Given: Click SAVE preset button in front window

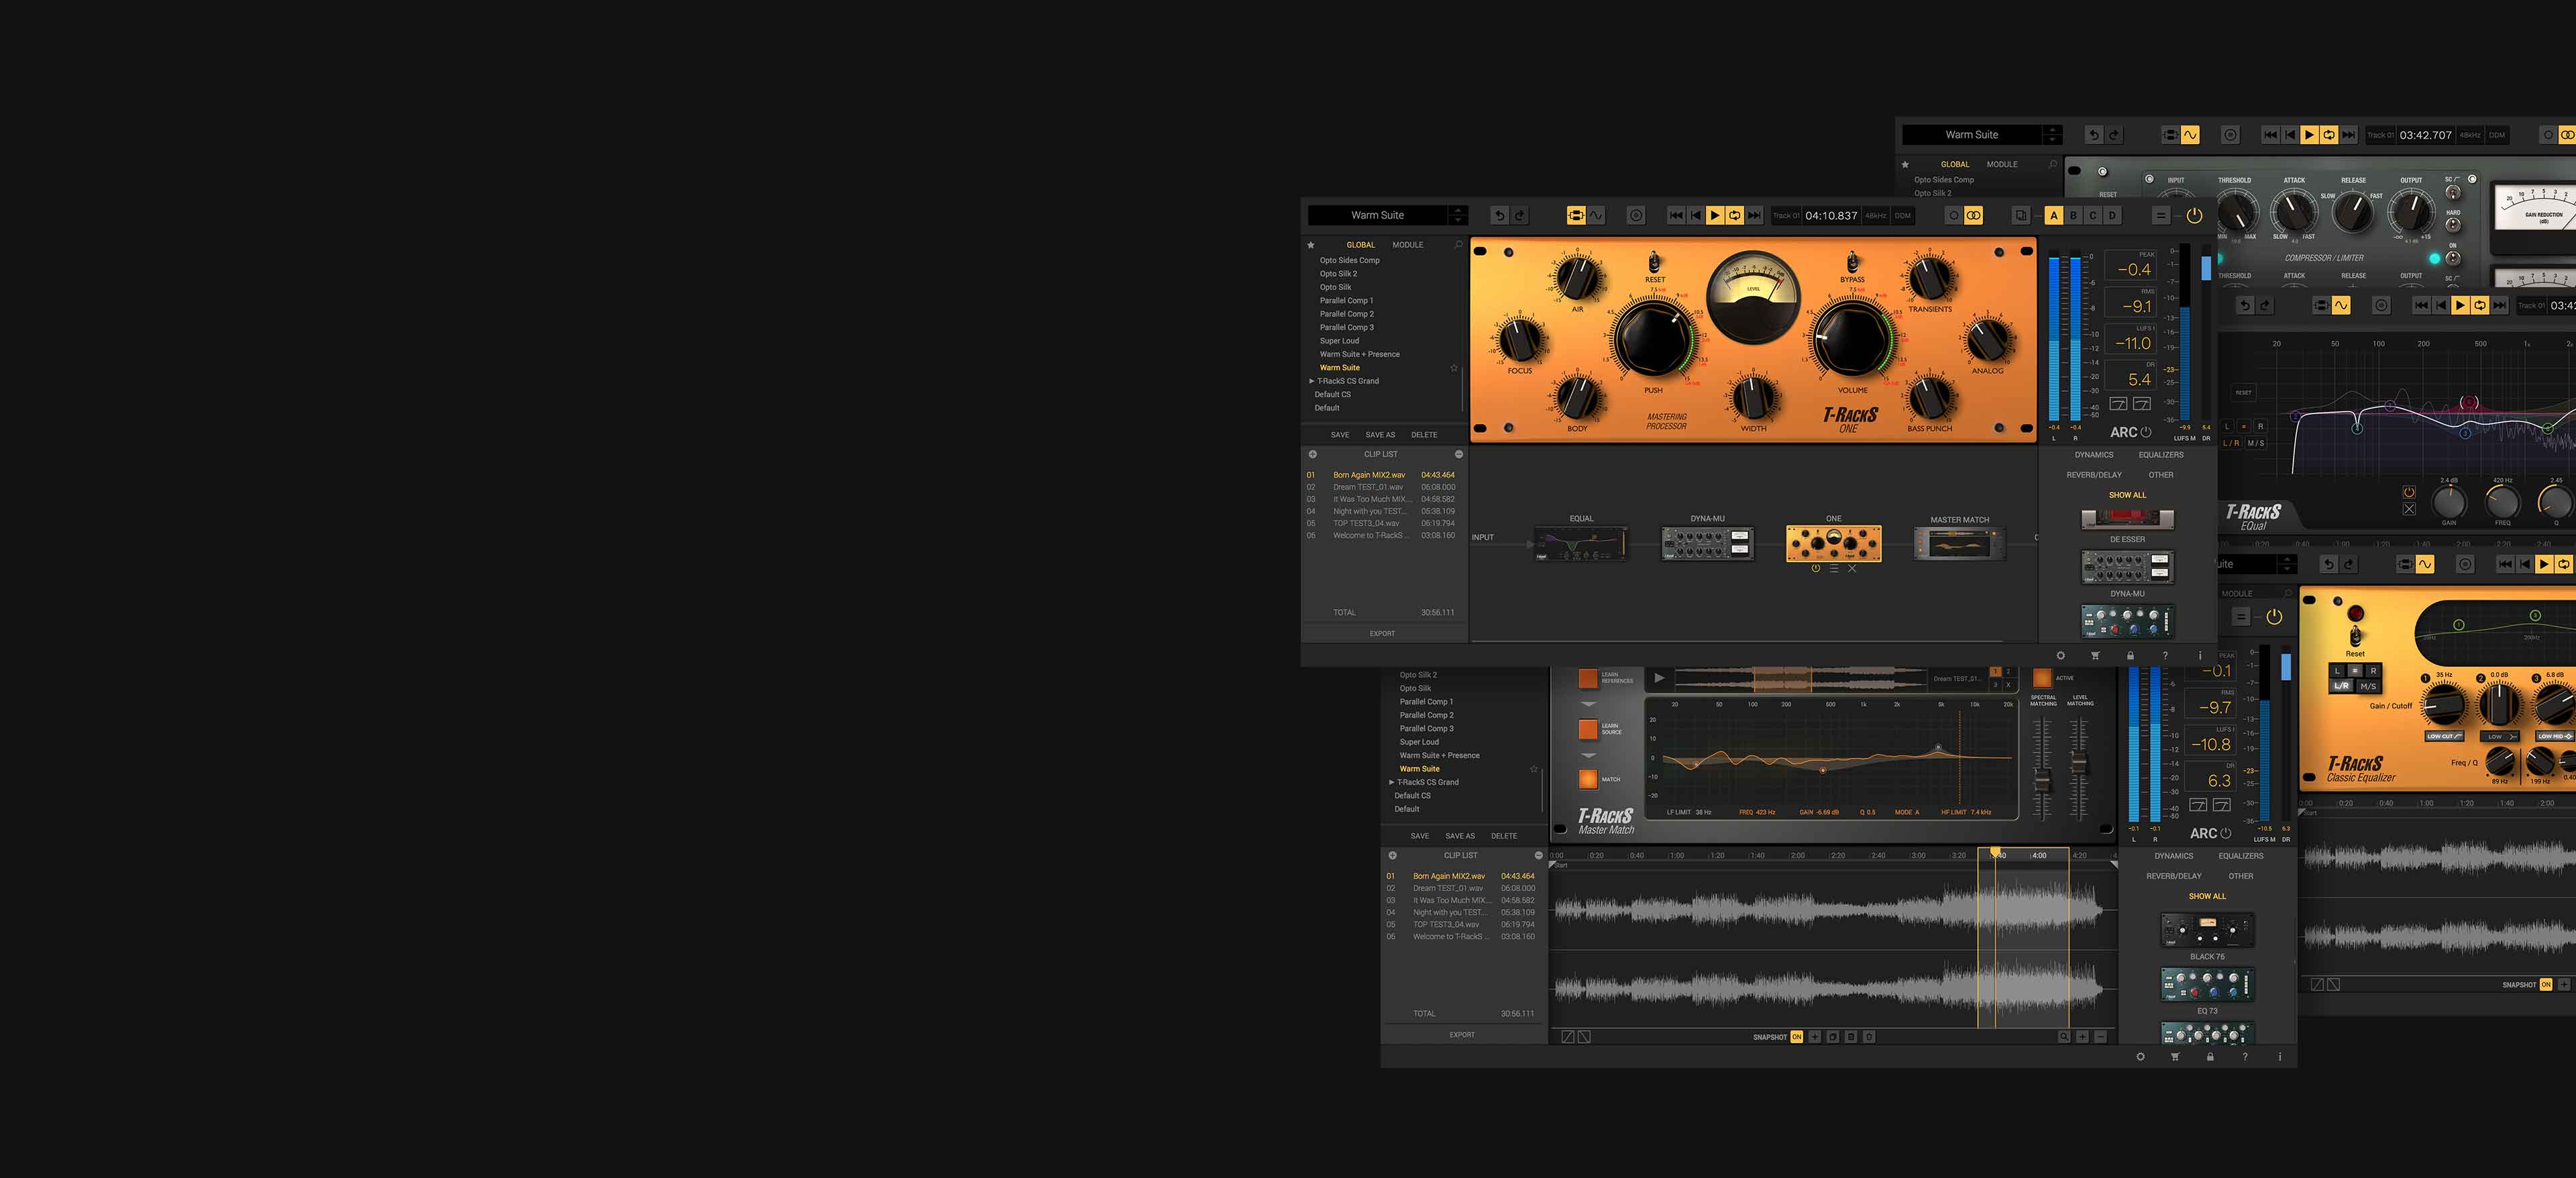Looking at the screenshot, I should (1340, 435).
